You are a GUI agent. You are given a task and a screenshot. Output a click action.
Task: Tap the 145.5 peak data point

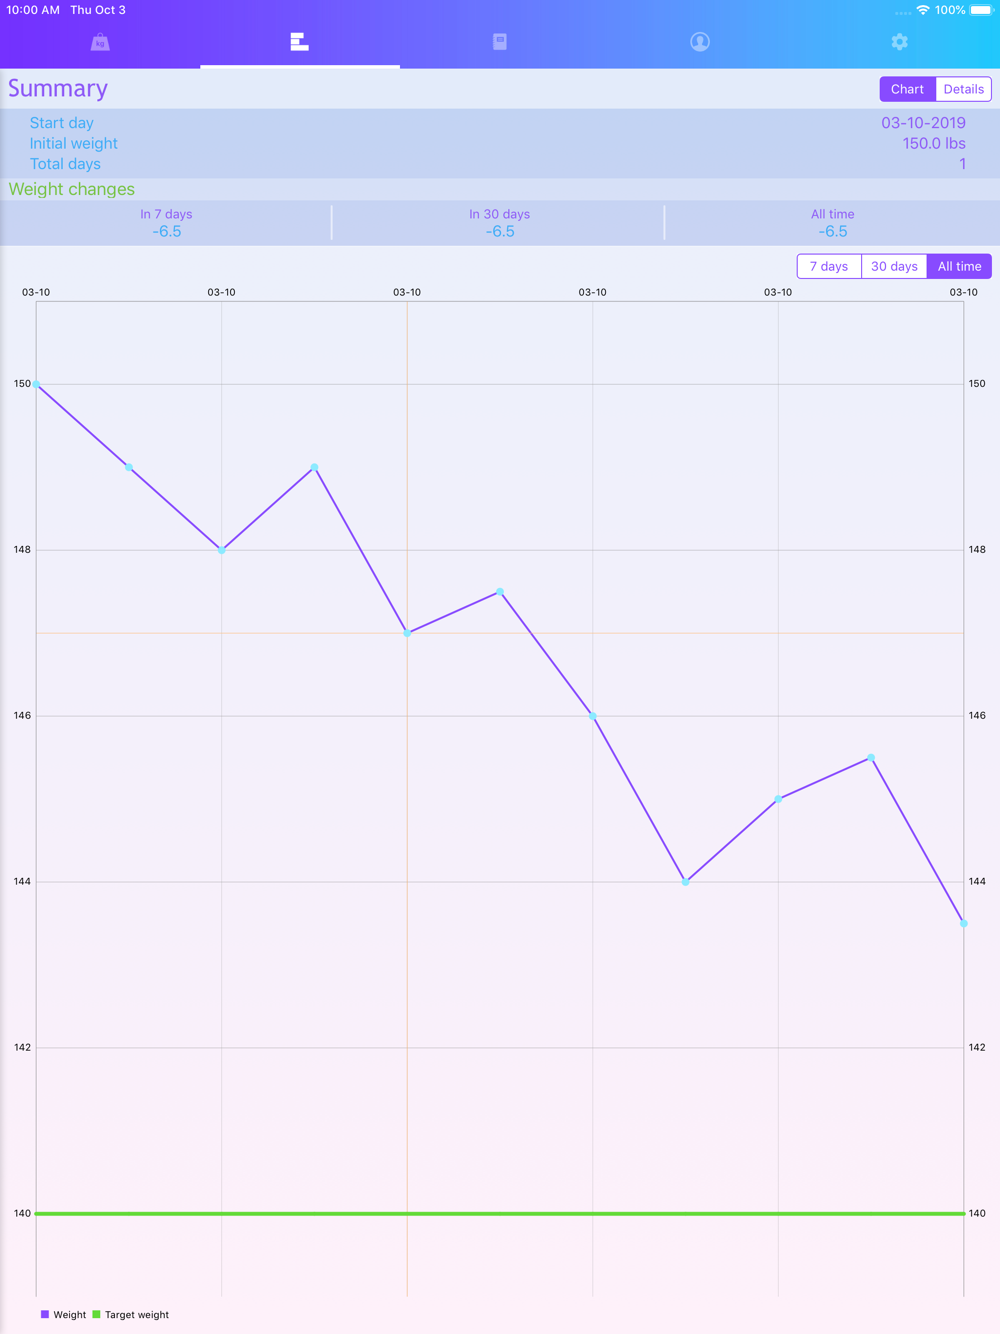coord(871,758)
